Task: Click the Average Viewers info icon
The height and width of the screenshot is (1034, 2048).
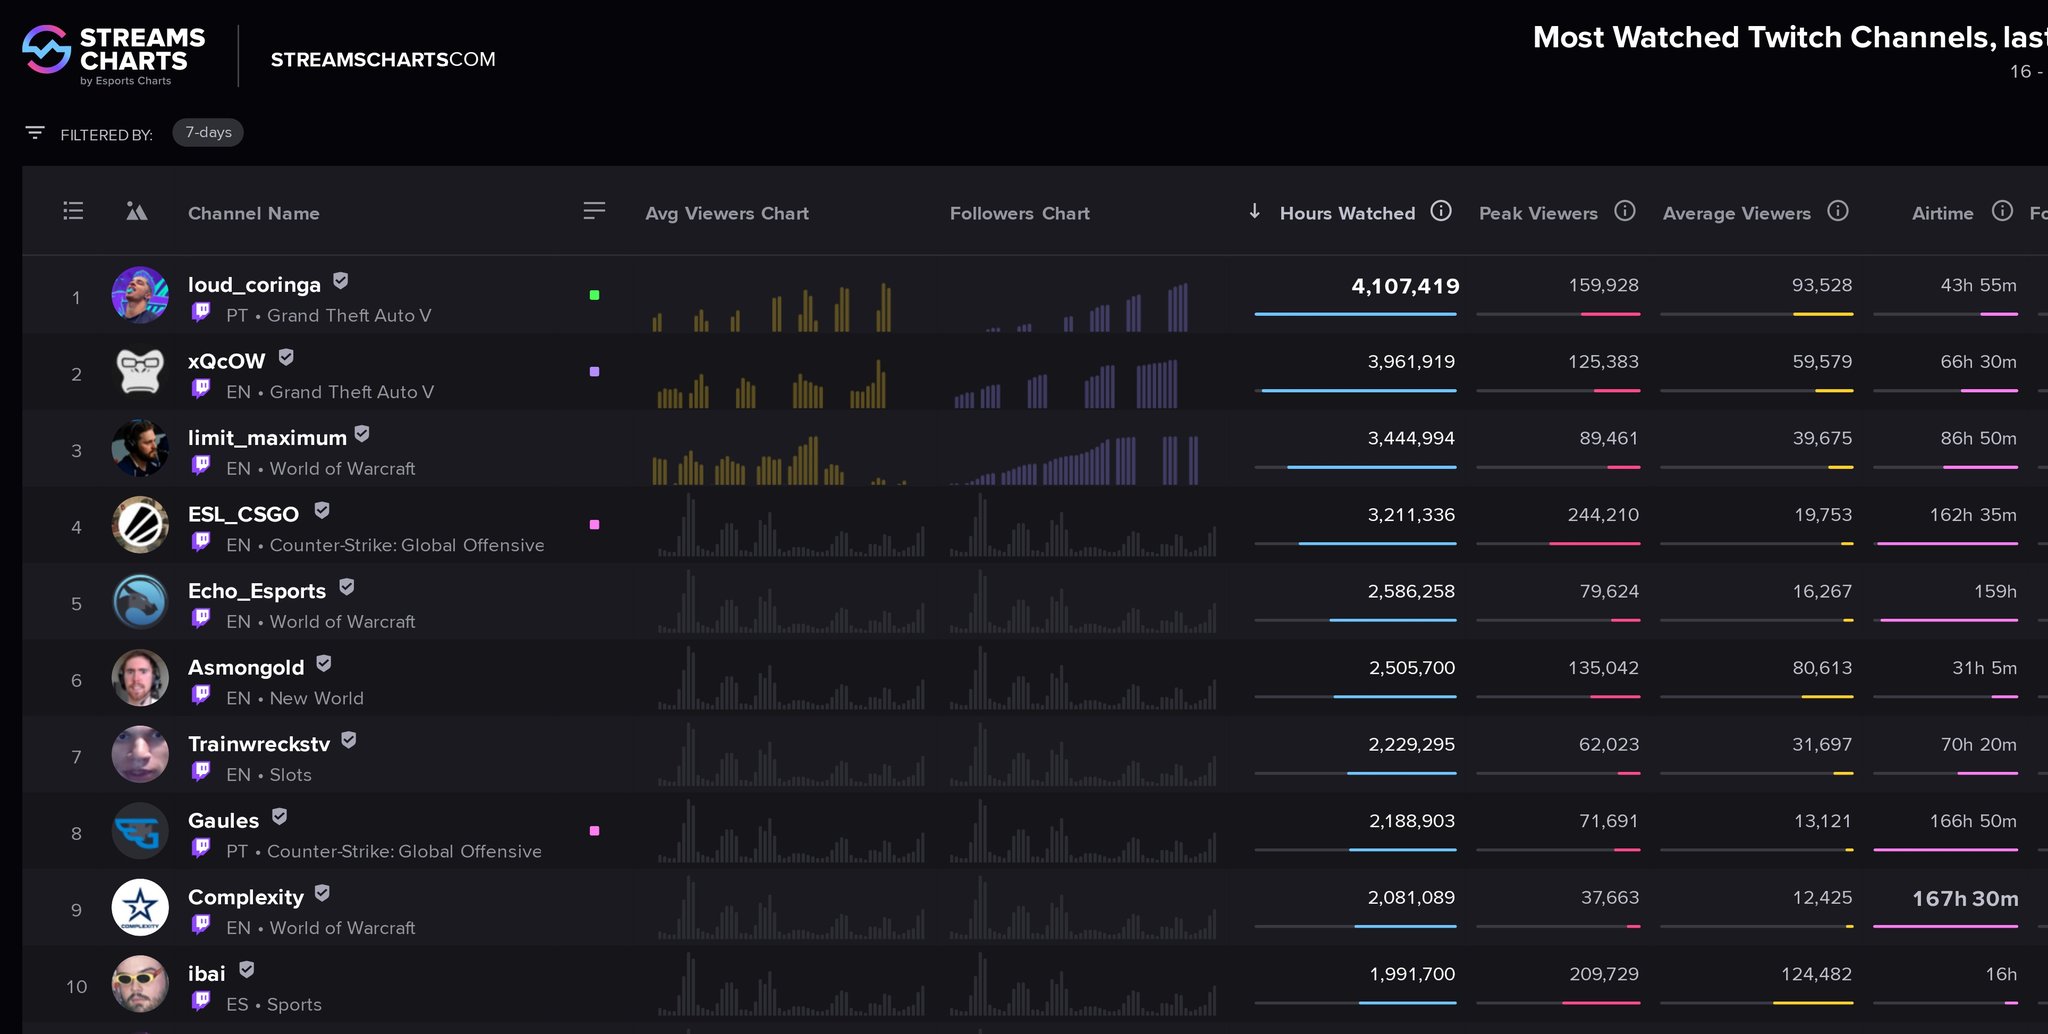Action: [x=1838, y=210]
